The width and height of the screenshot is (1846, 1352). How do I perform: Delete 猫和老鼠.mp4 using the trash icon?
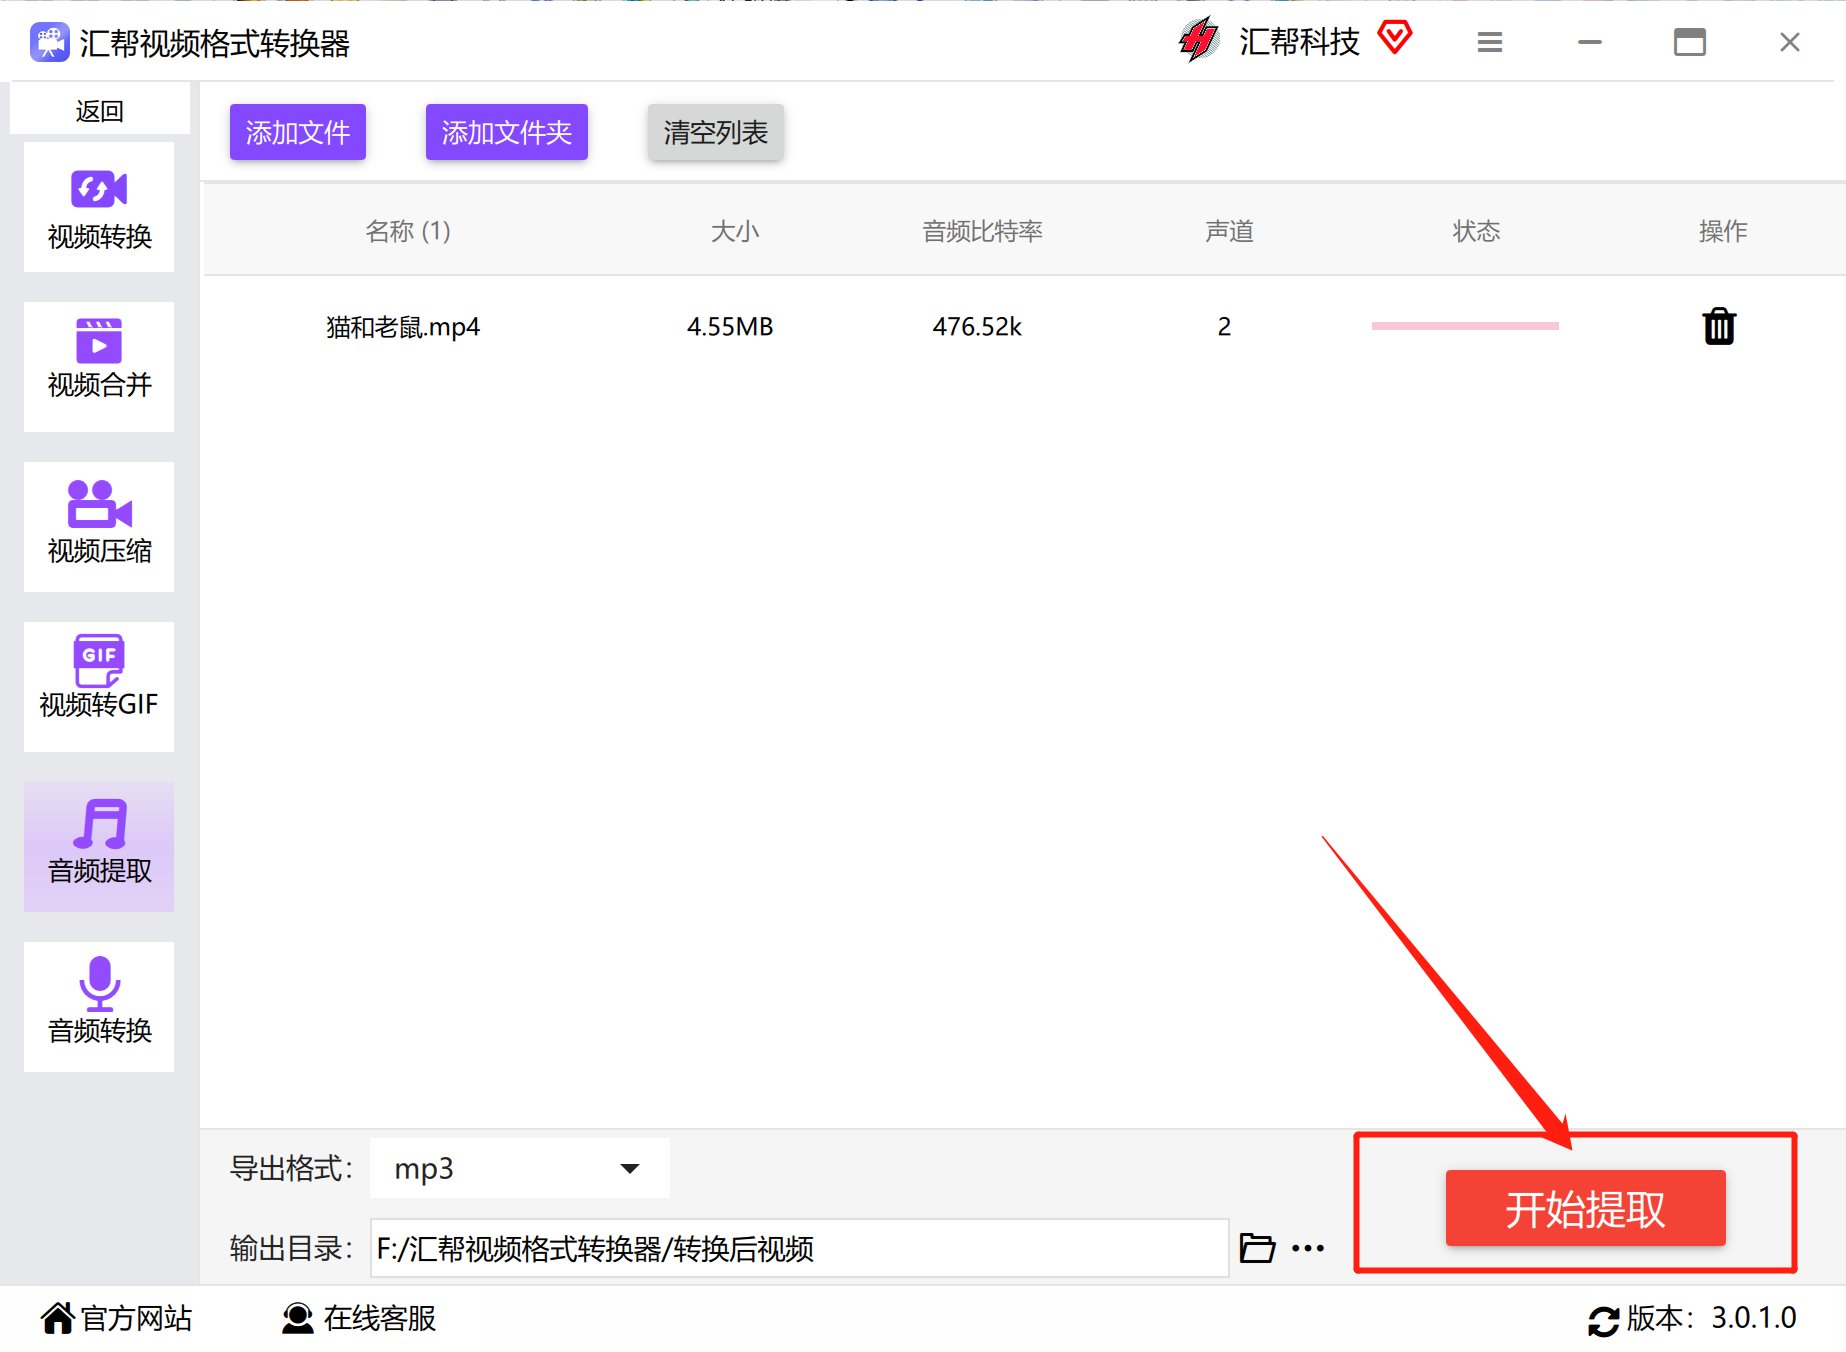pyautogui.click(x=1719, y=326)
